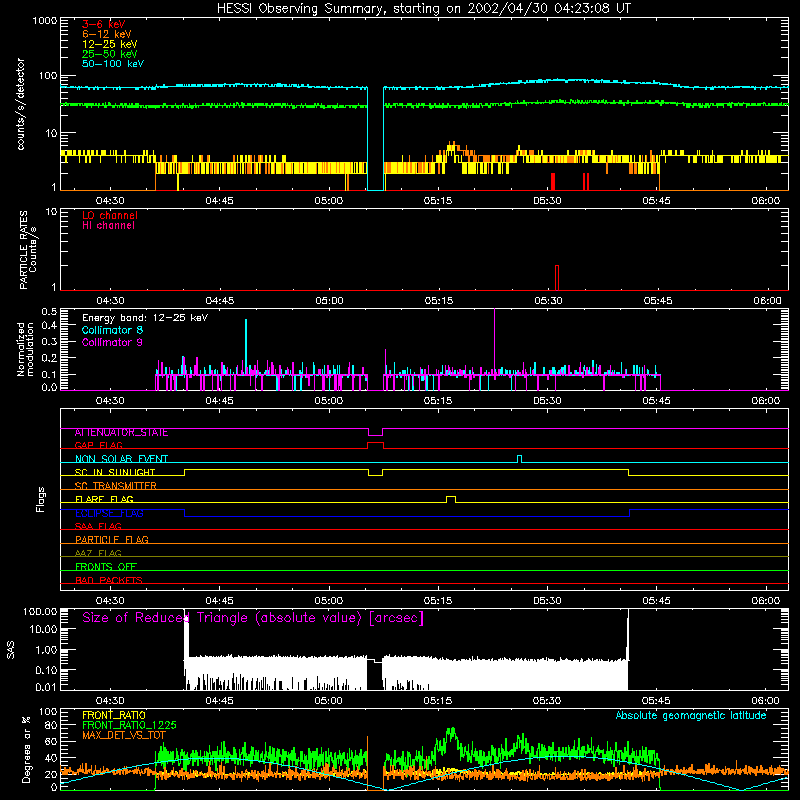Select the cyan 50-100 keV legend label
This screenshot has width=800, height=800.
pyautogui.click(x=113, y=64)
